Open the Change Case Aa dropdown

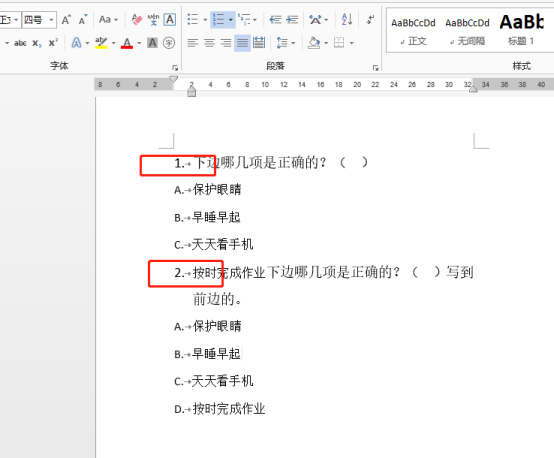[x=108, y=19]
